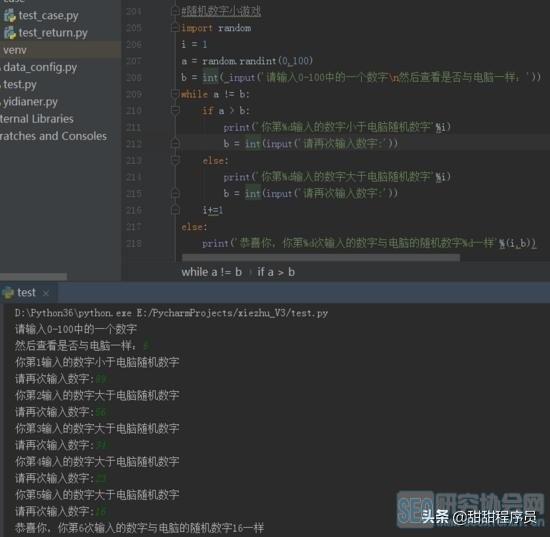Viewport: 550px width, 537px height.
Task: Select the venv folder
Action: [15, 50]
